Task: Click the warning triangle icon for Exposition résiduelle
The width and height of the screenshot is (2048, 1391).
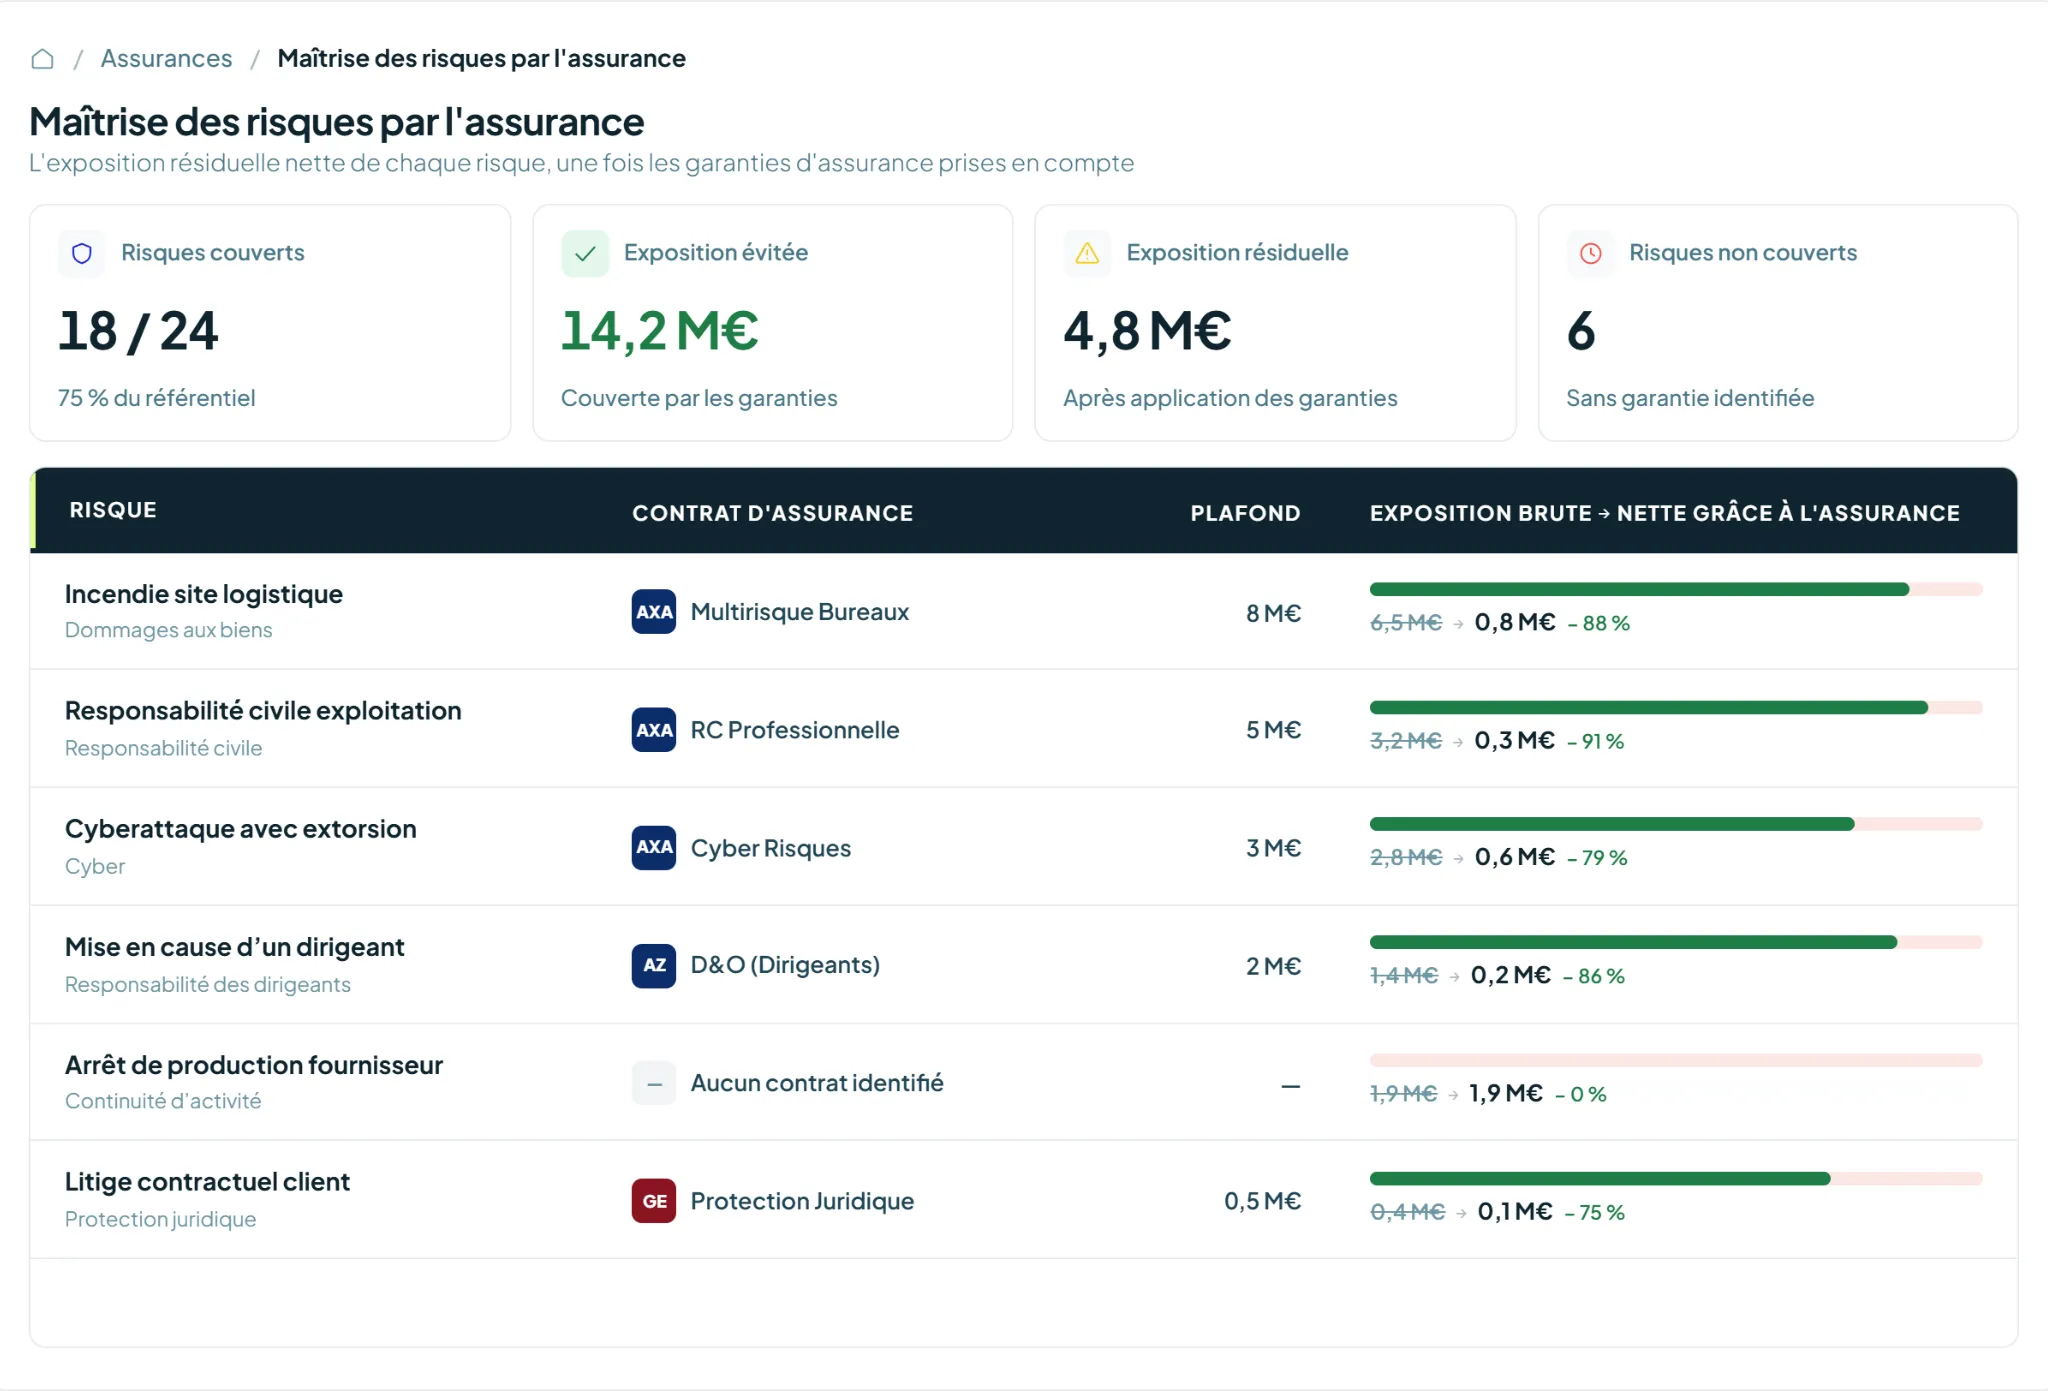Action: (x=1087, y=253)
